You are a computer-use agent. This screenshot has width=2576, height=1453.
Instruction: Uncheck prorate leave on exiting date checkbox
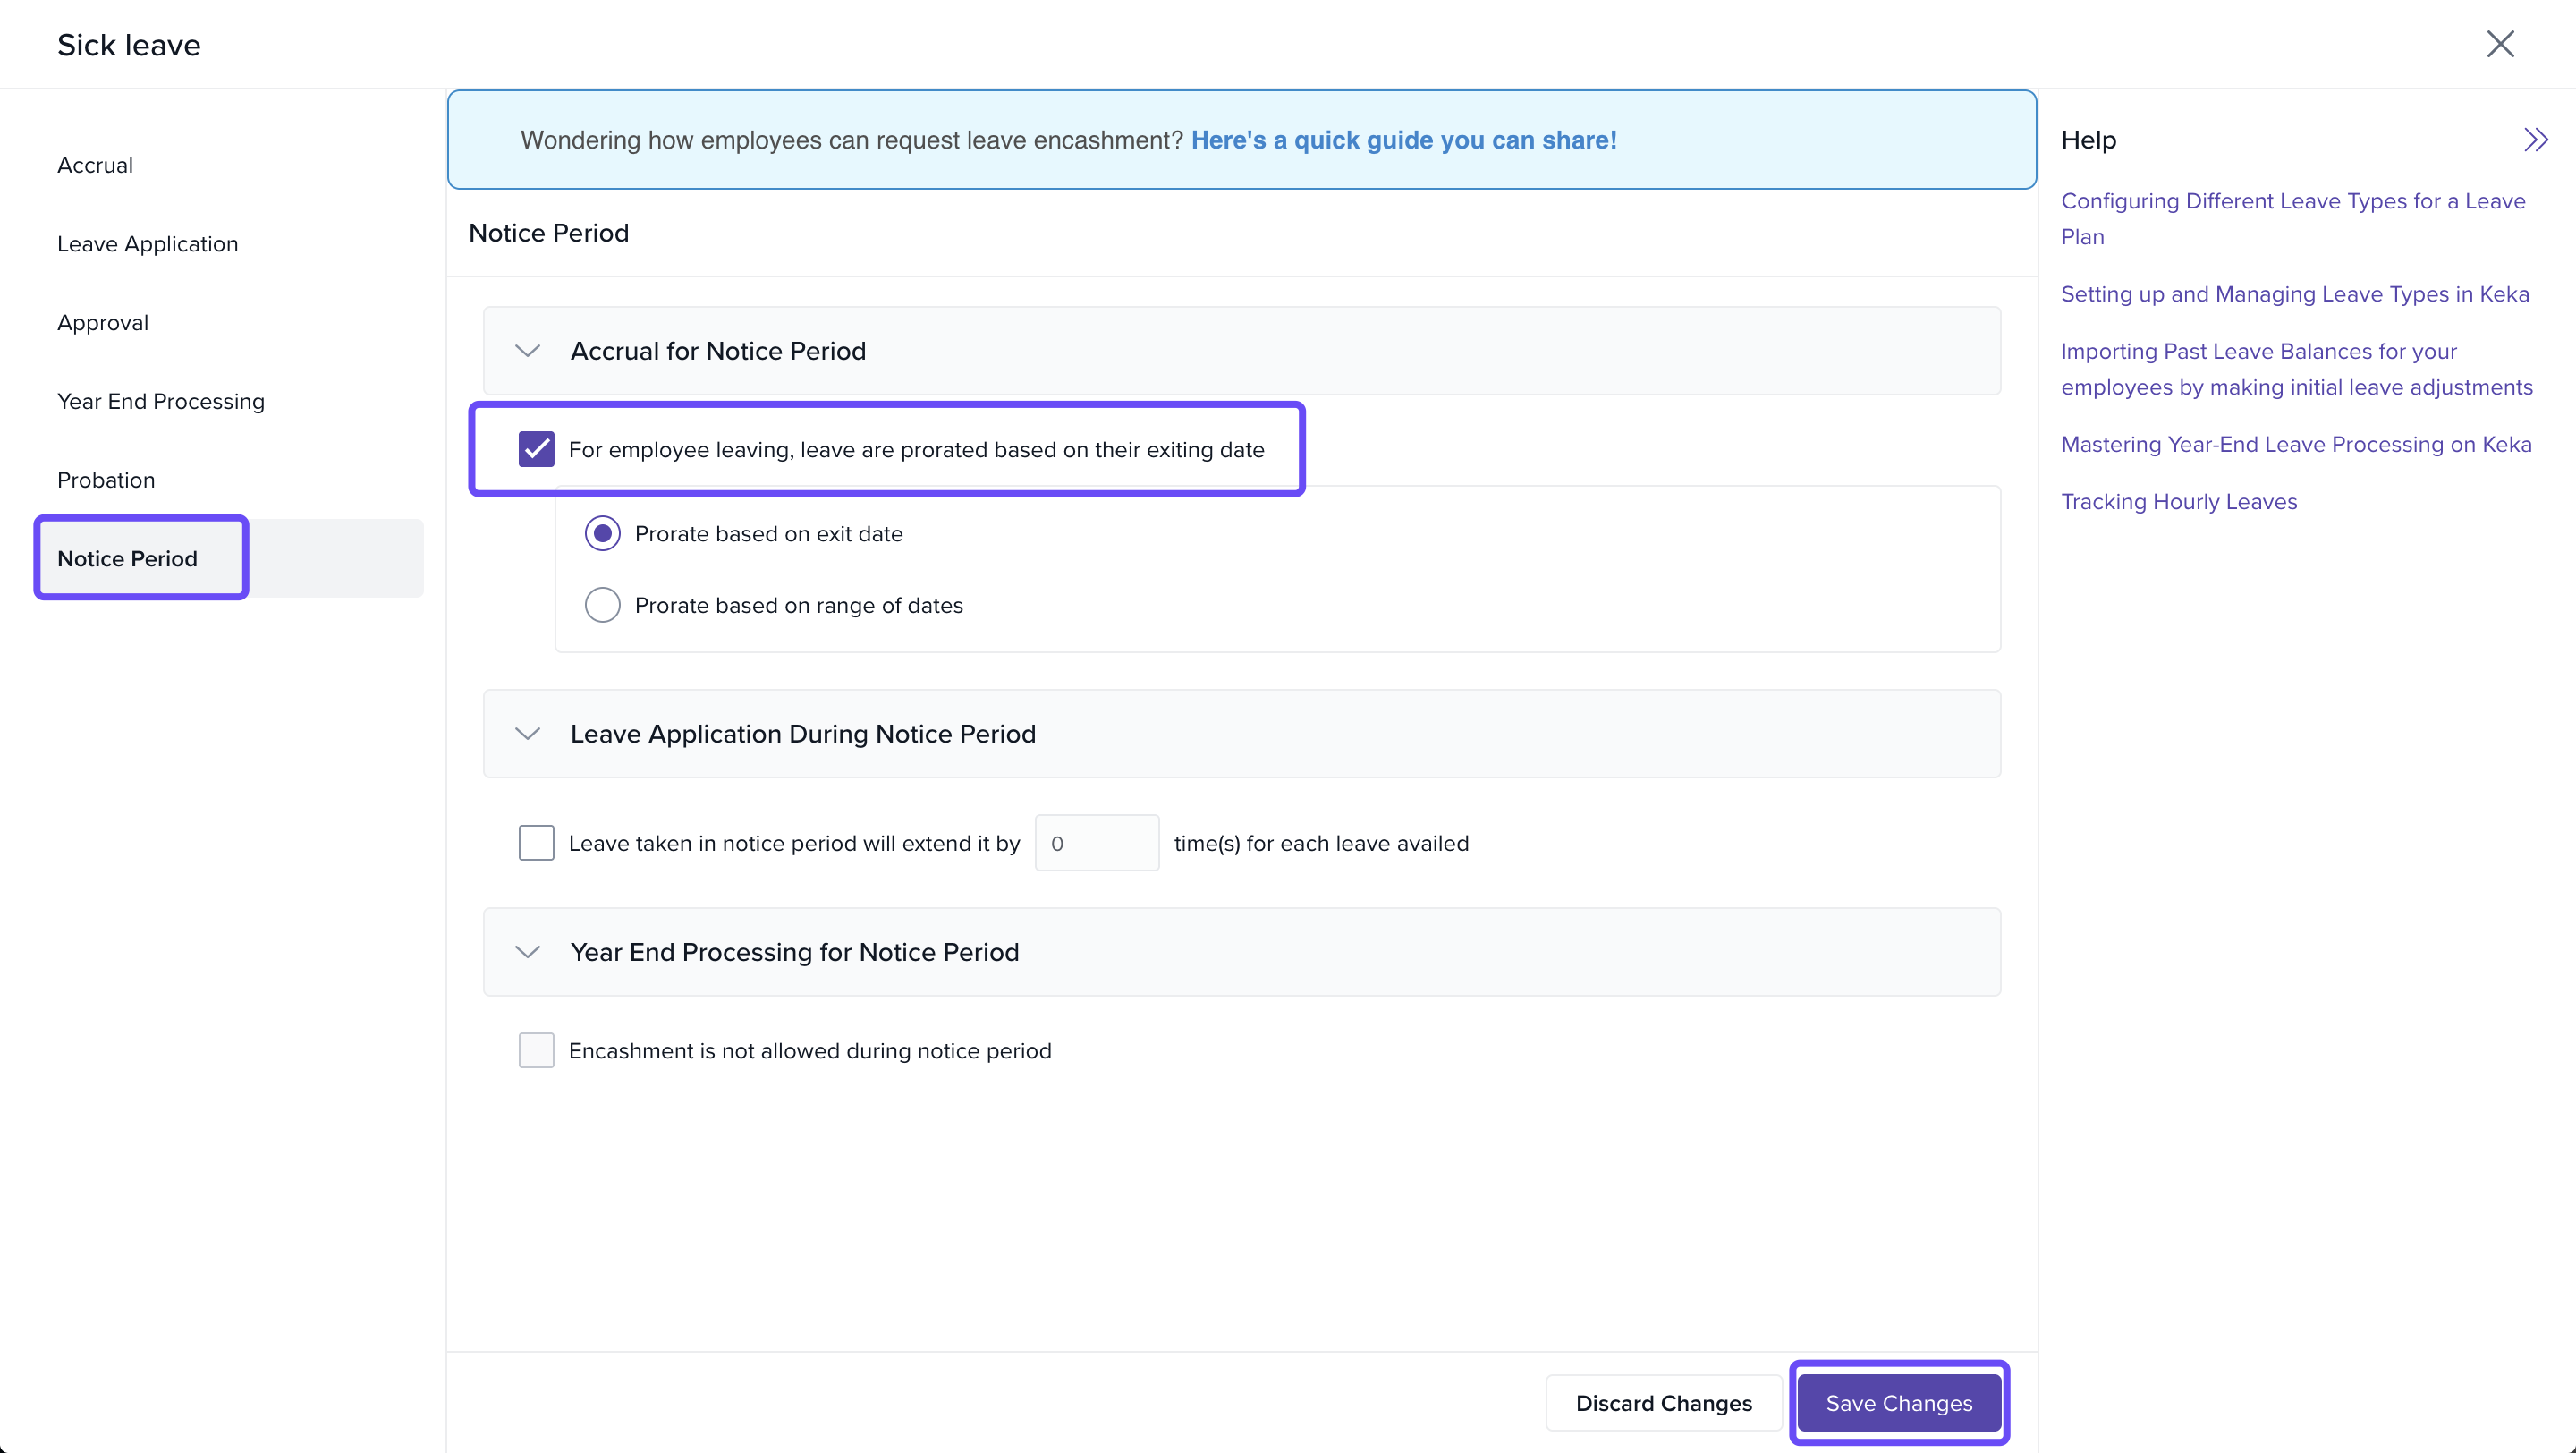(536, 450)
